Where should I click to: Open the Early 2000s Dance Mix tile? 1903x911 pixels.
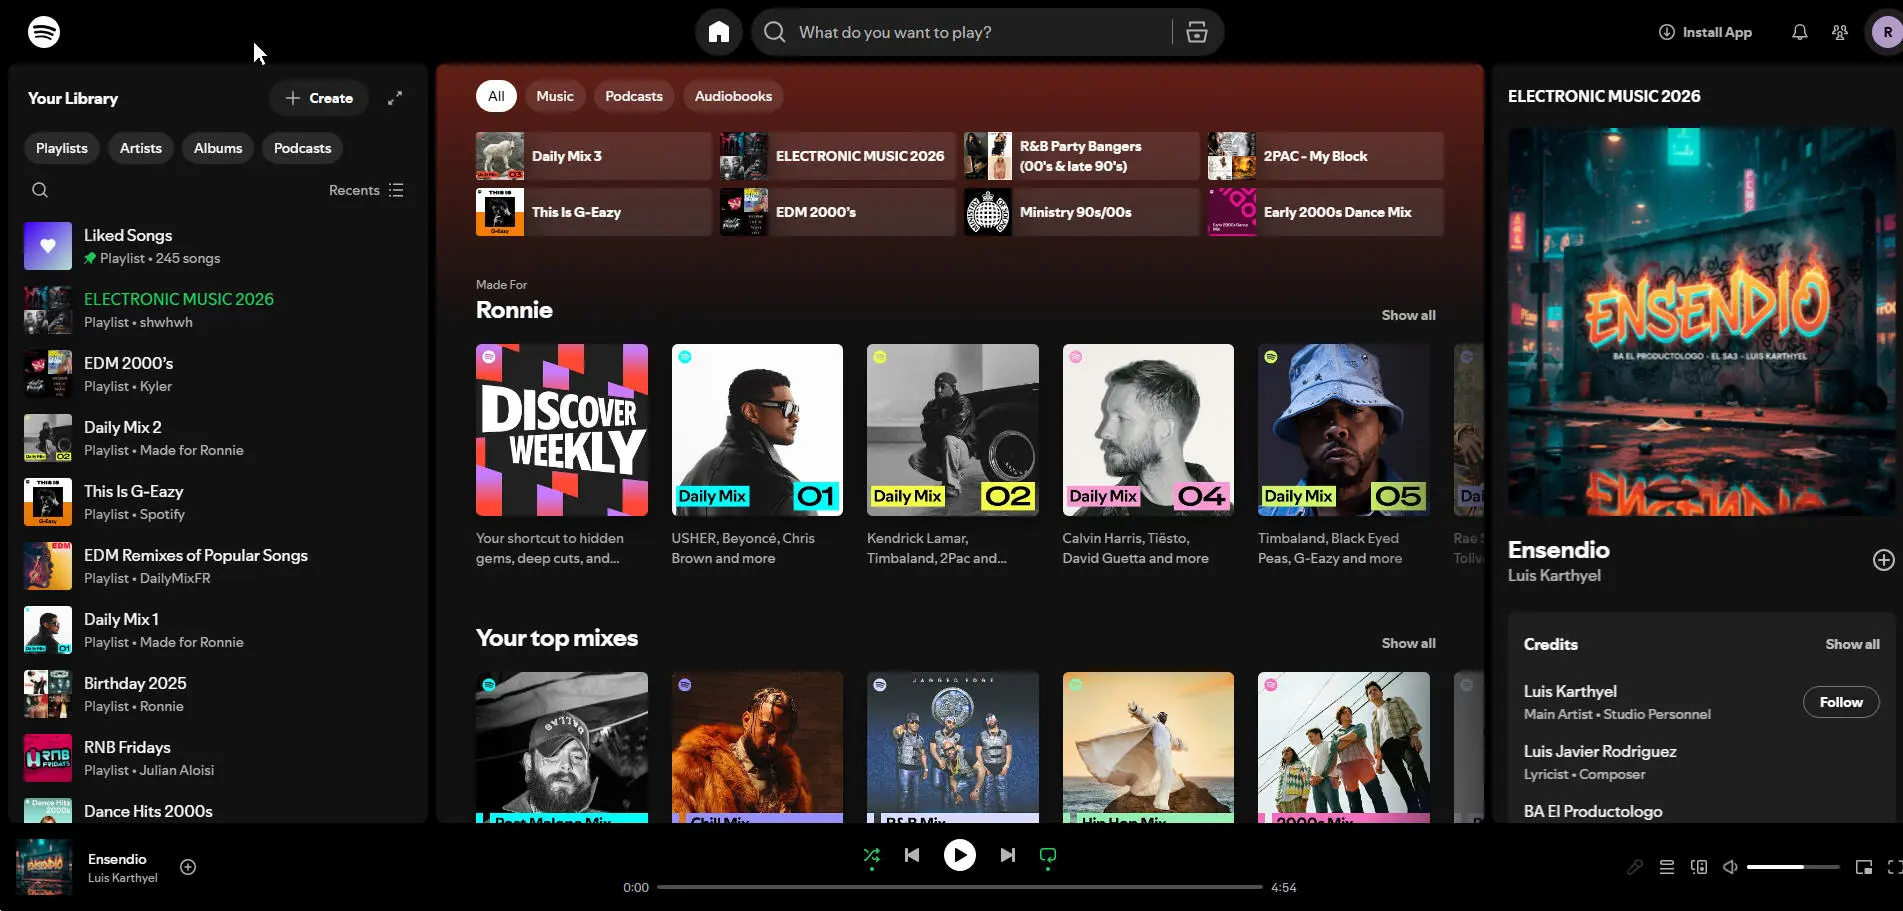(x=1325, y=212)
